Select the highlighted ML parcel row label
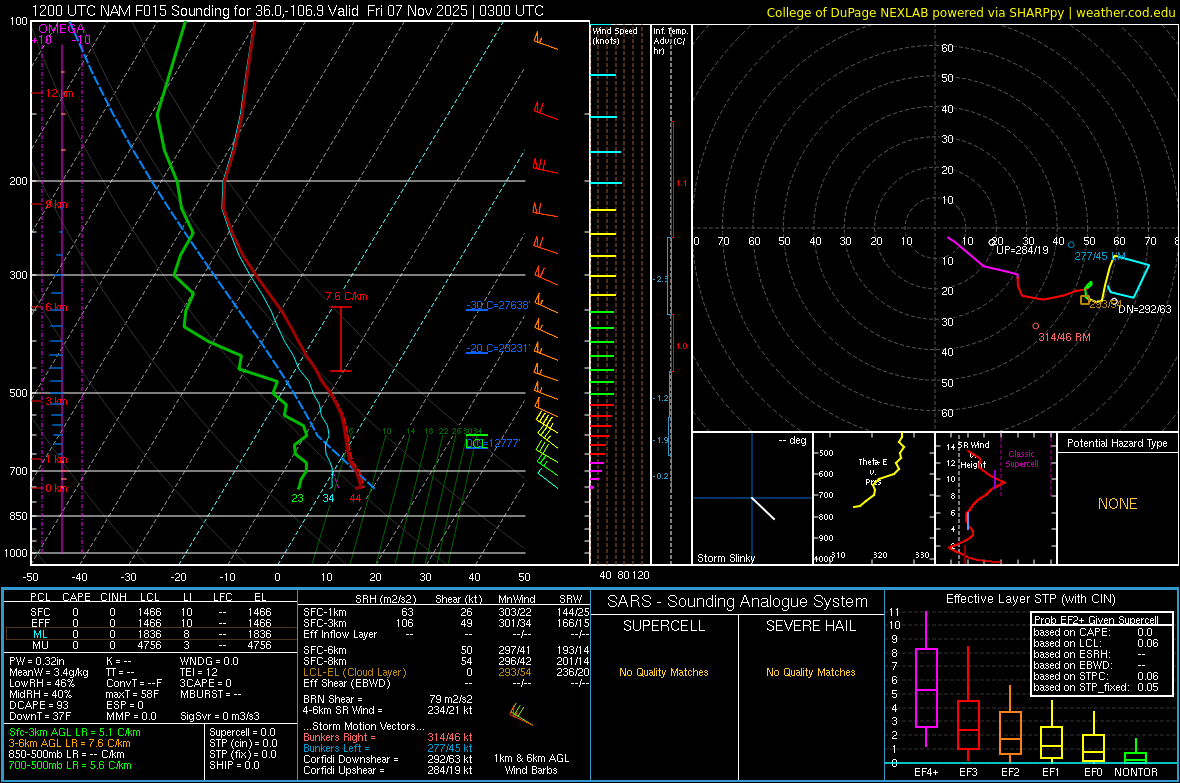This screenshot has width=1180, height=783. pyautogui.click(x=40, y=635)
